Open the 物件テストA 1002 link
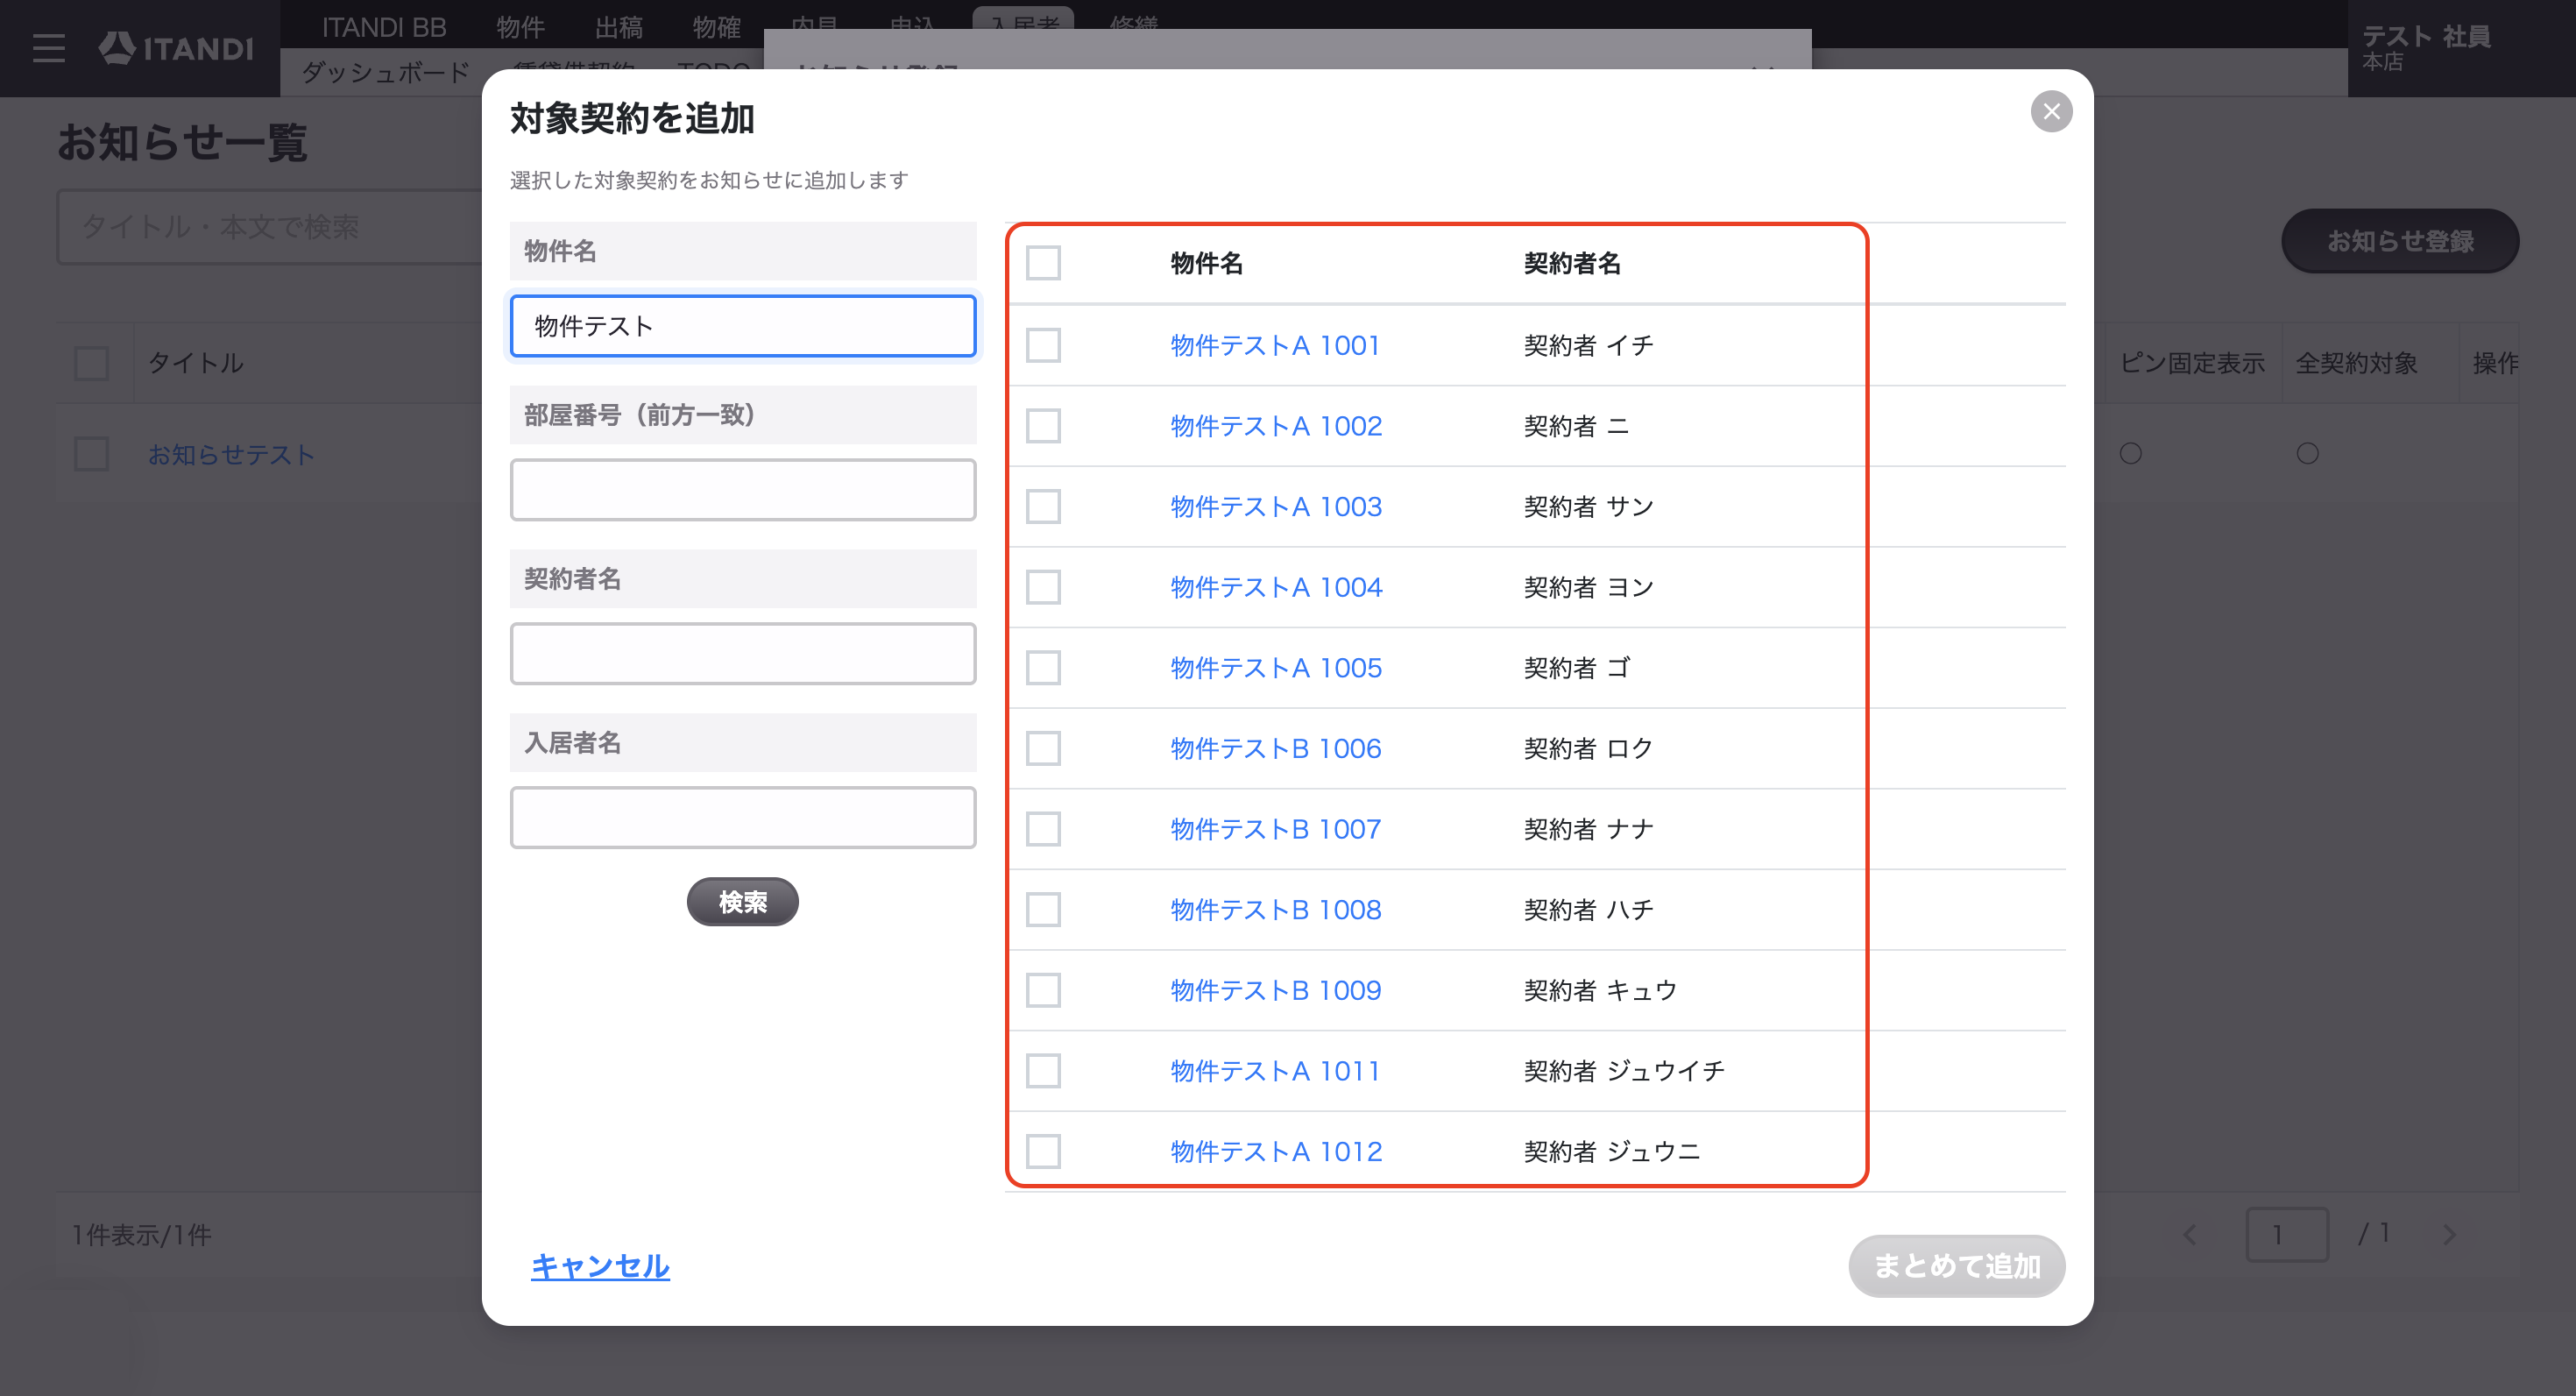The height and width of the screenshot is (1396, 2576). pyautogui.click(x=1276, y=426)
